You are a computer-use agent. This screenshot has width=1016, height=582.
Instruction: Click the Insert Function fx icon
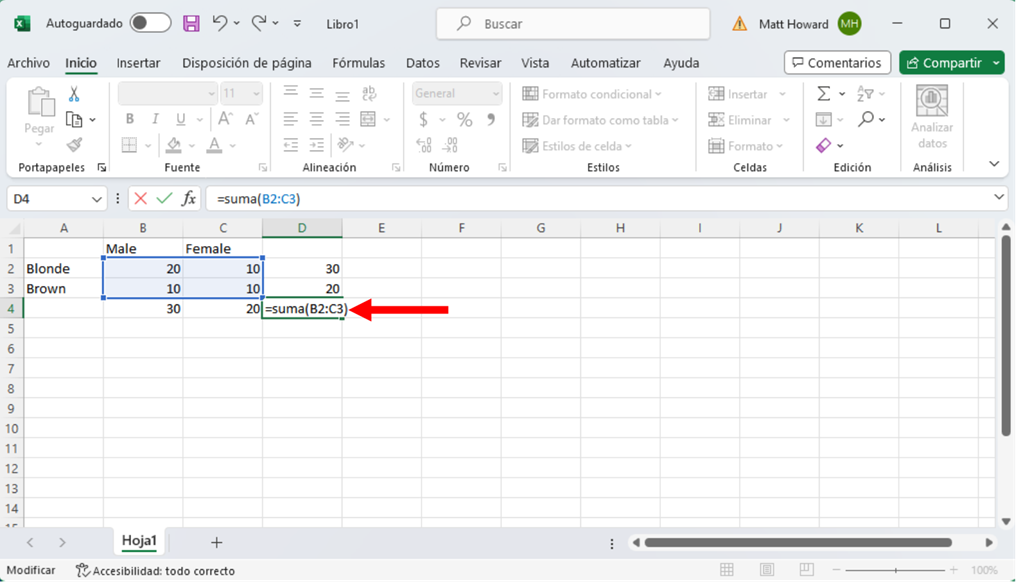(188, 199)
